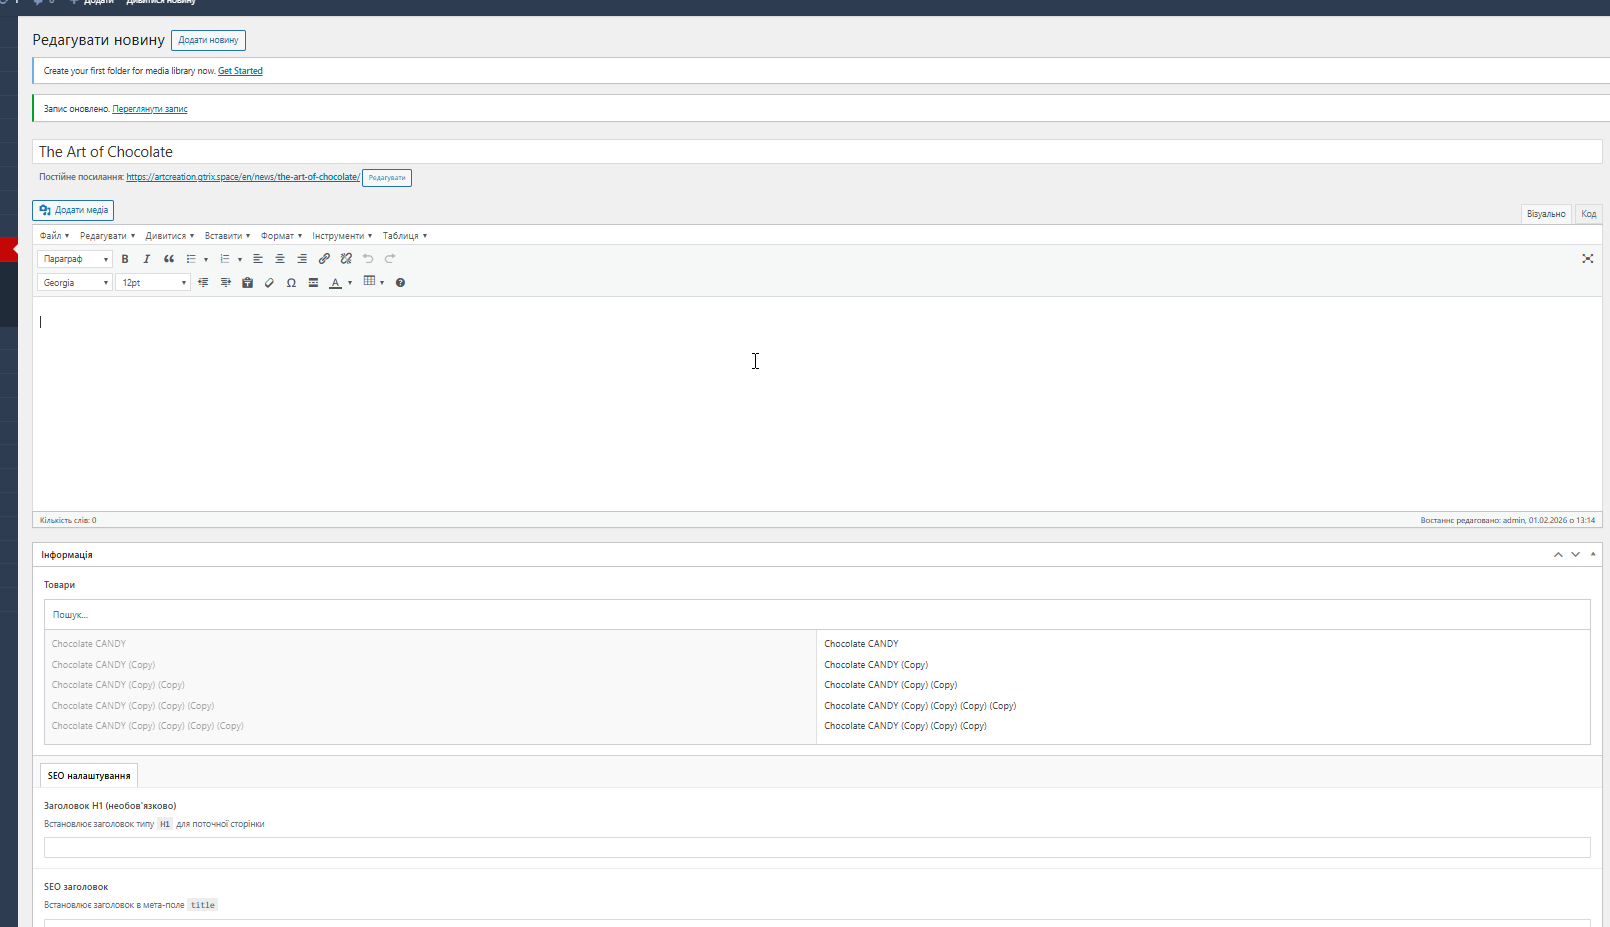Open keyboard shortcuts help icon

400,283
